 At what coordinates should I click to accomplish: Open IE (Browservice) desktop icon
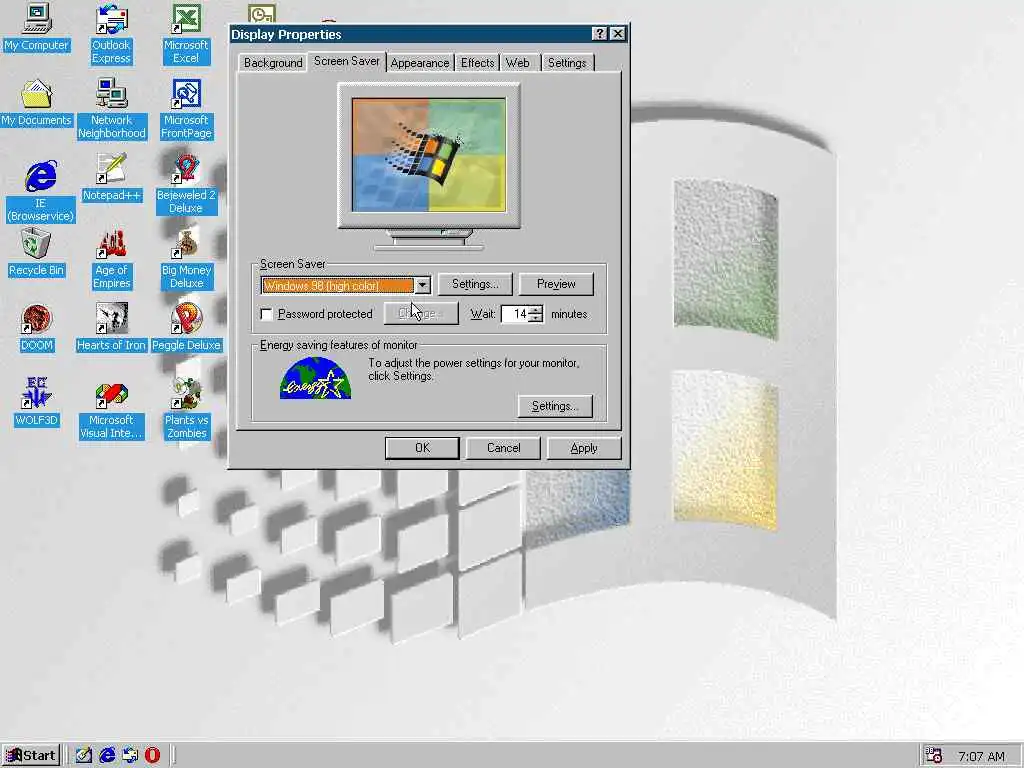click(x=40, y=191)
